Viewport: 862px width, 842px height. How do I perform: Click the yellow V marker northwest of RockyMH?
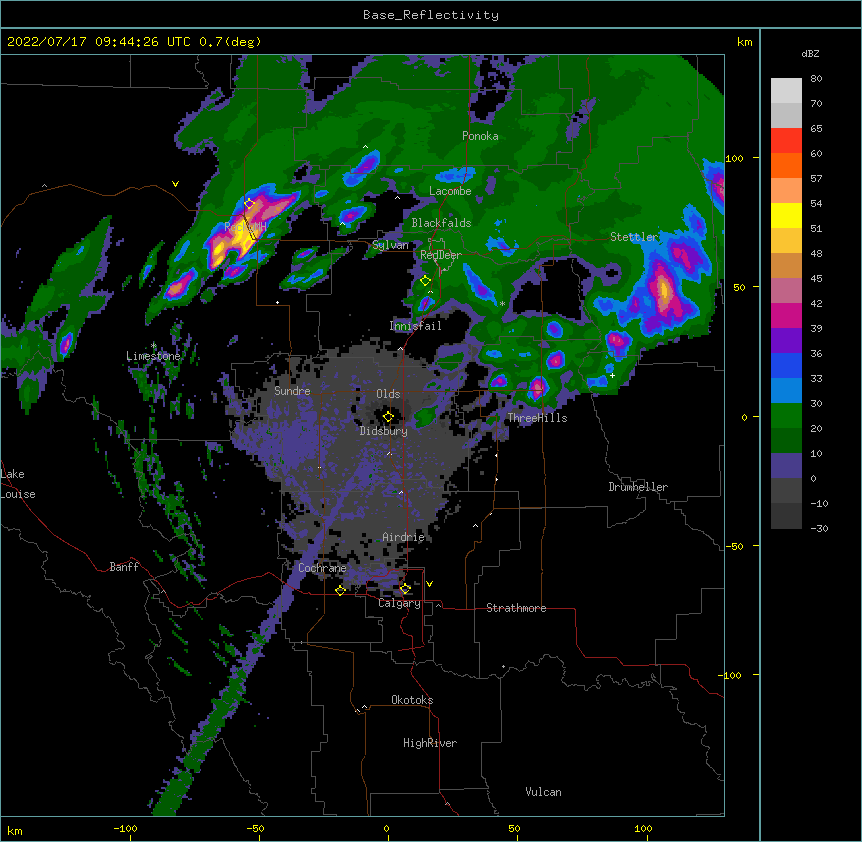tap(175, 184)
